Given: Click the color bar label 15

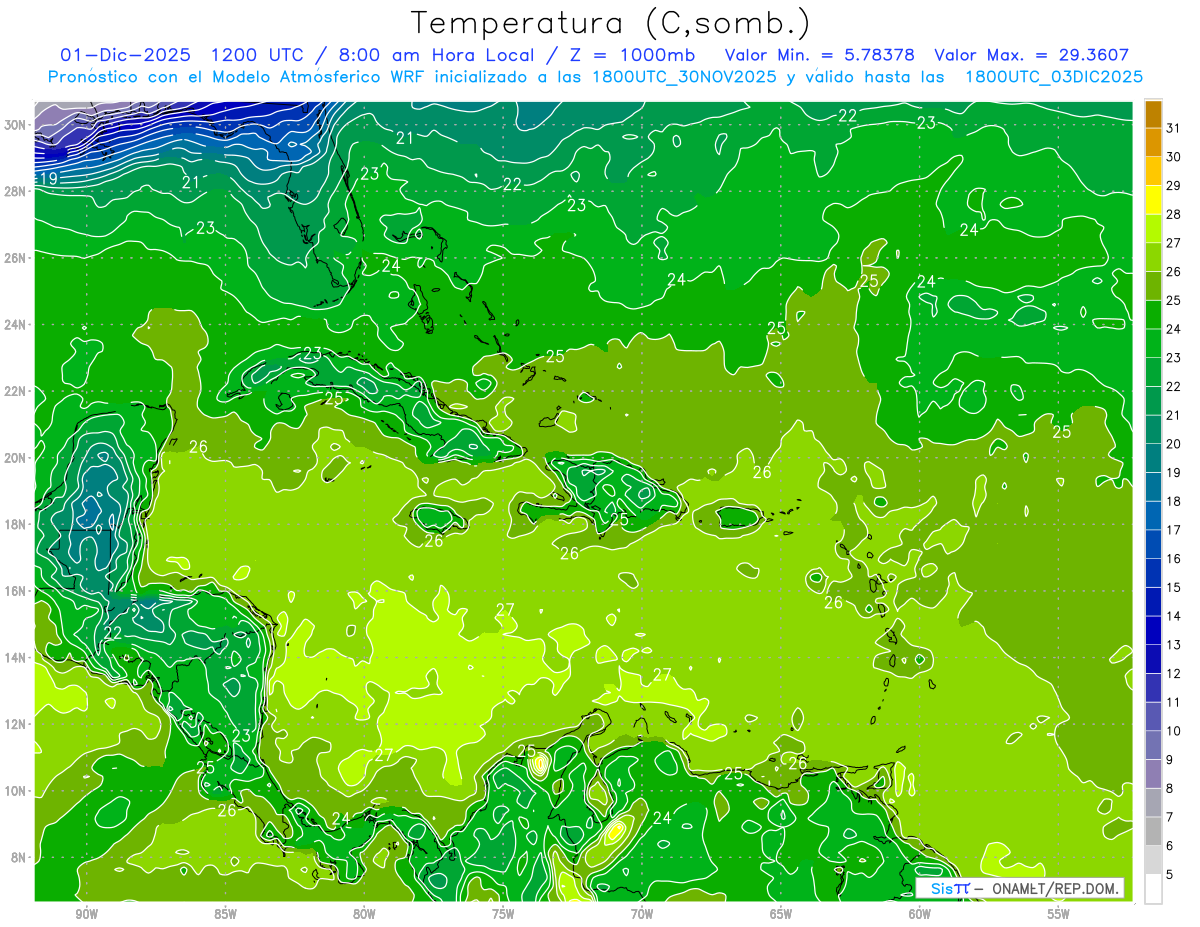Looking at the screenshot, I should [1174, 588].
